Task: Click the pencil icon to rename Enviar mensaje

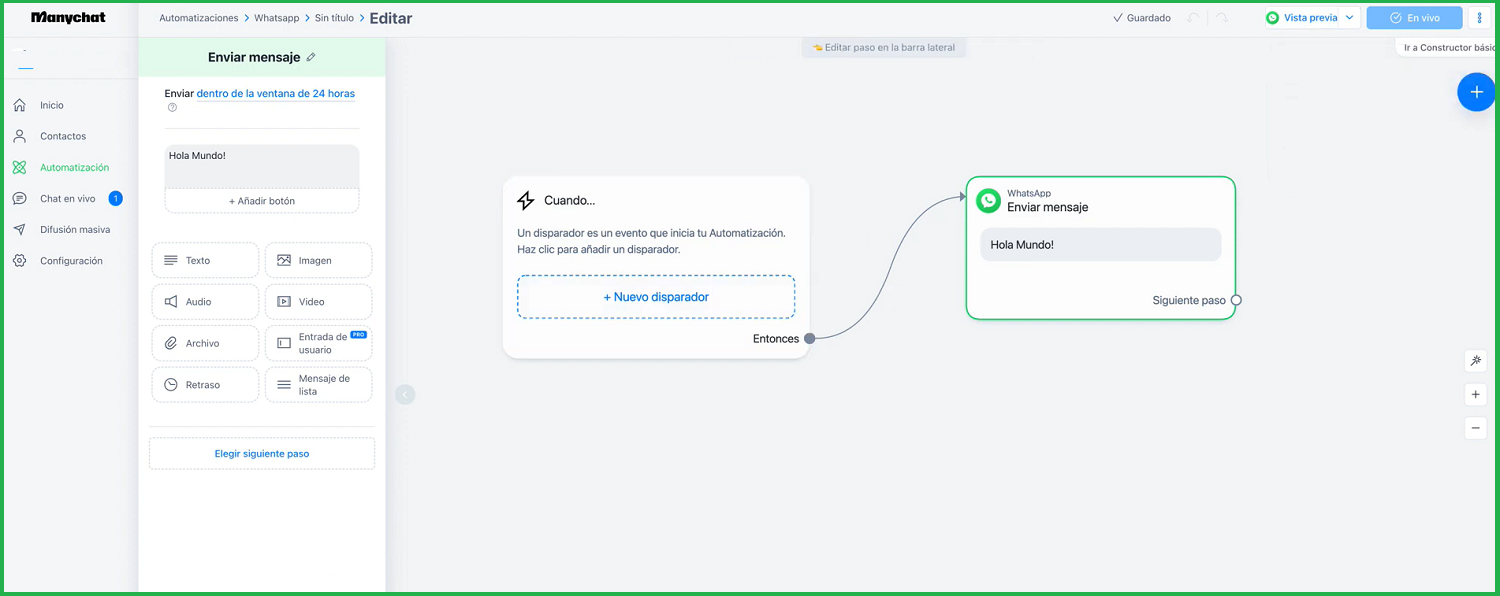Action: click(x=311, y=57)
